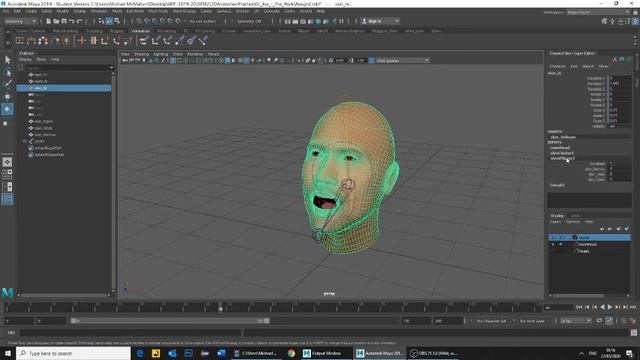Click the range slider end handle
Viewport: 640px width, 360px height.
pos(267,321)
